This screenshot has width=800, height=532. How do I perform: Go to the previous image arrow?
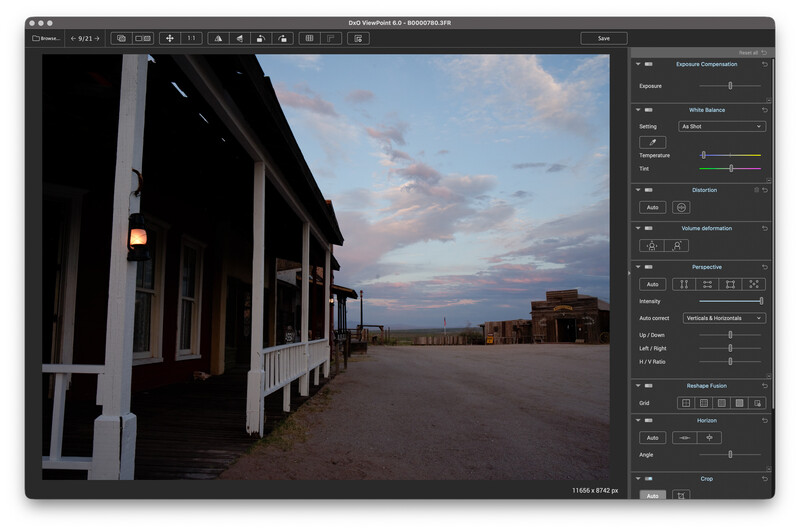click(x=73, y=38)
